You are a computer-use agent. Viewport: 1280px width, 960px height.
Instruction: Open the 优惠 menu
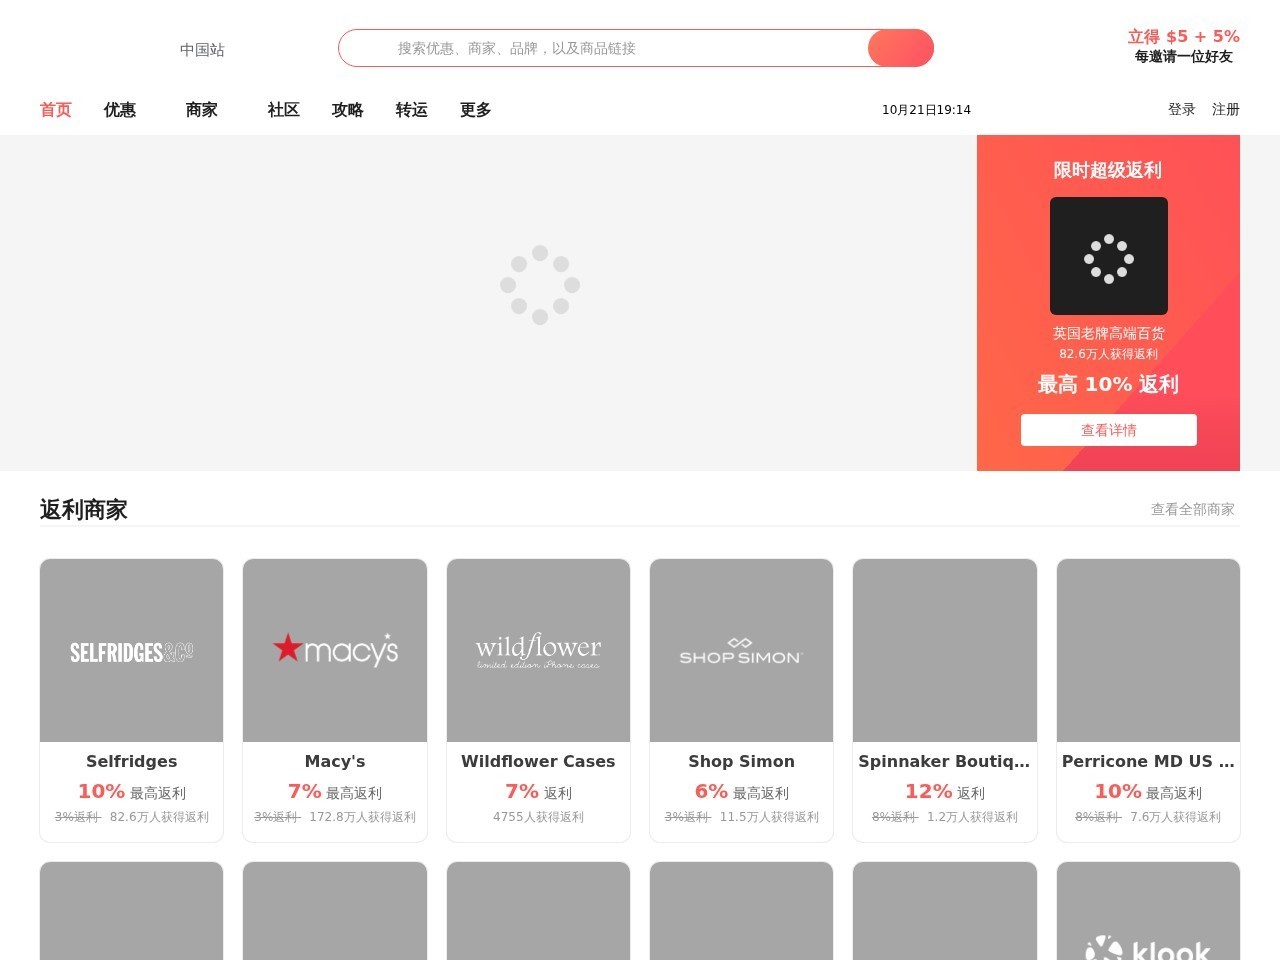tap(120, 110)
